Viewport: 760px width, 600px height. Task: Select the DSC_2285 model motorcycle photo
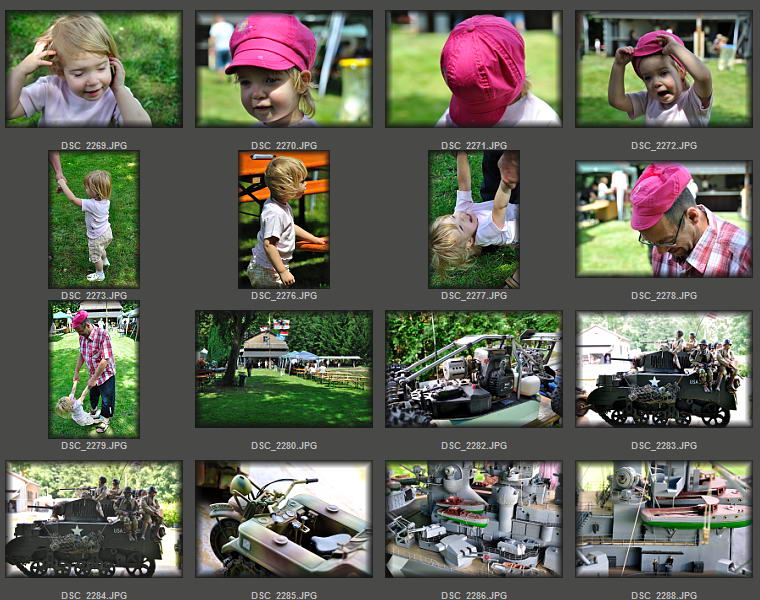(284, 519)
